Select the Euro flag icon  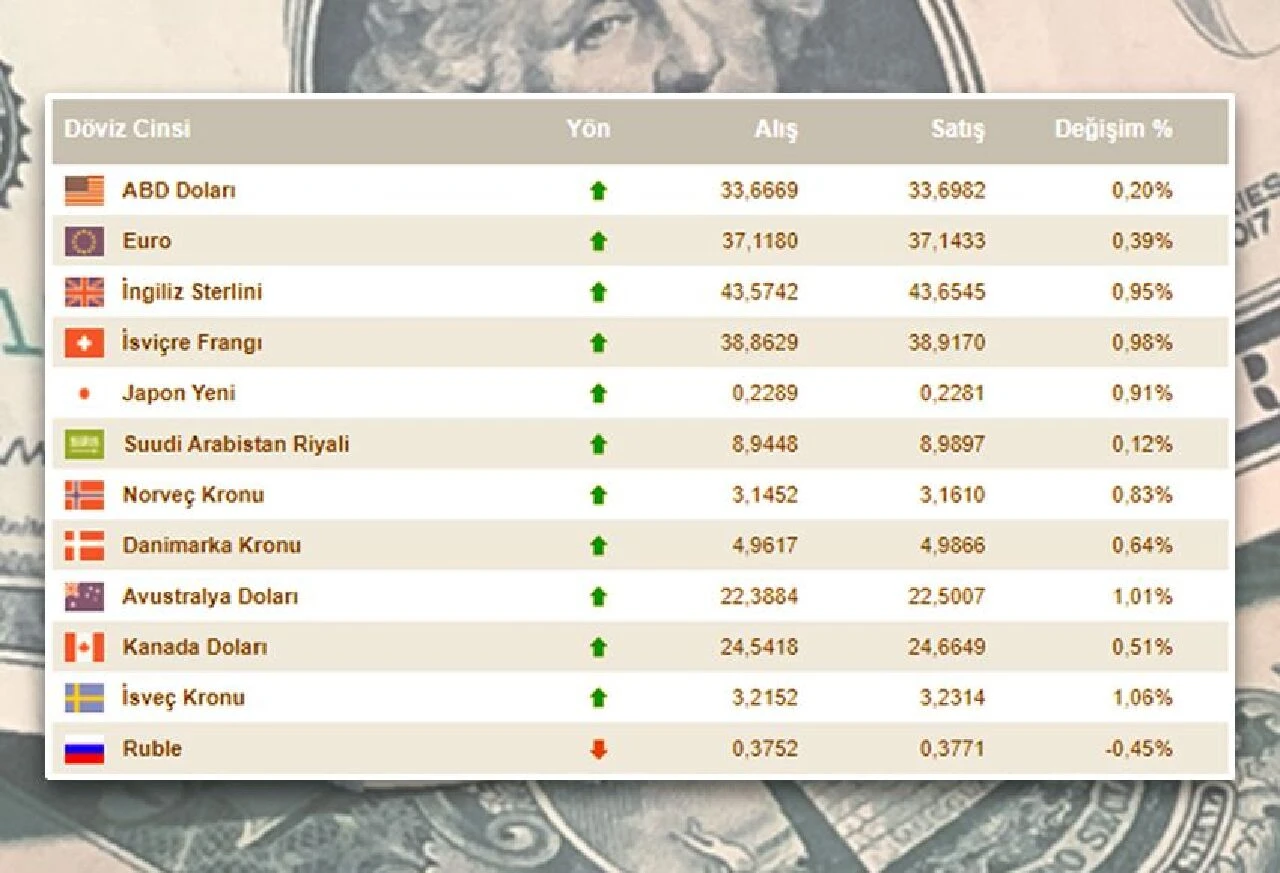85,241
